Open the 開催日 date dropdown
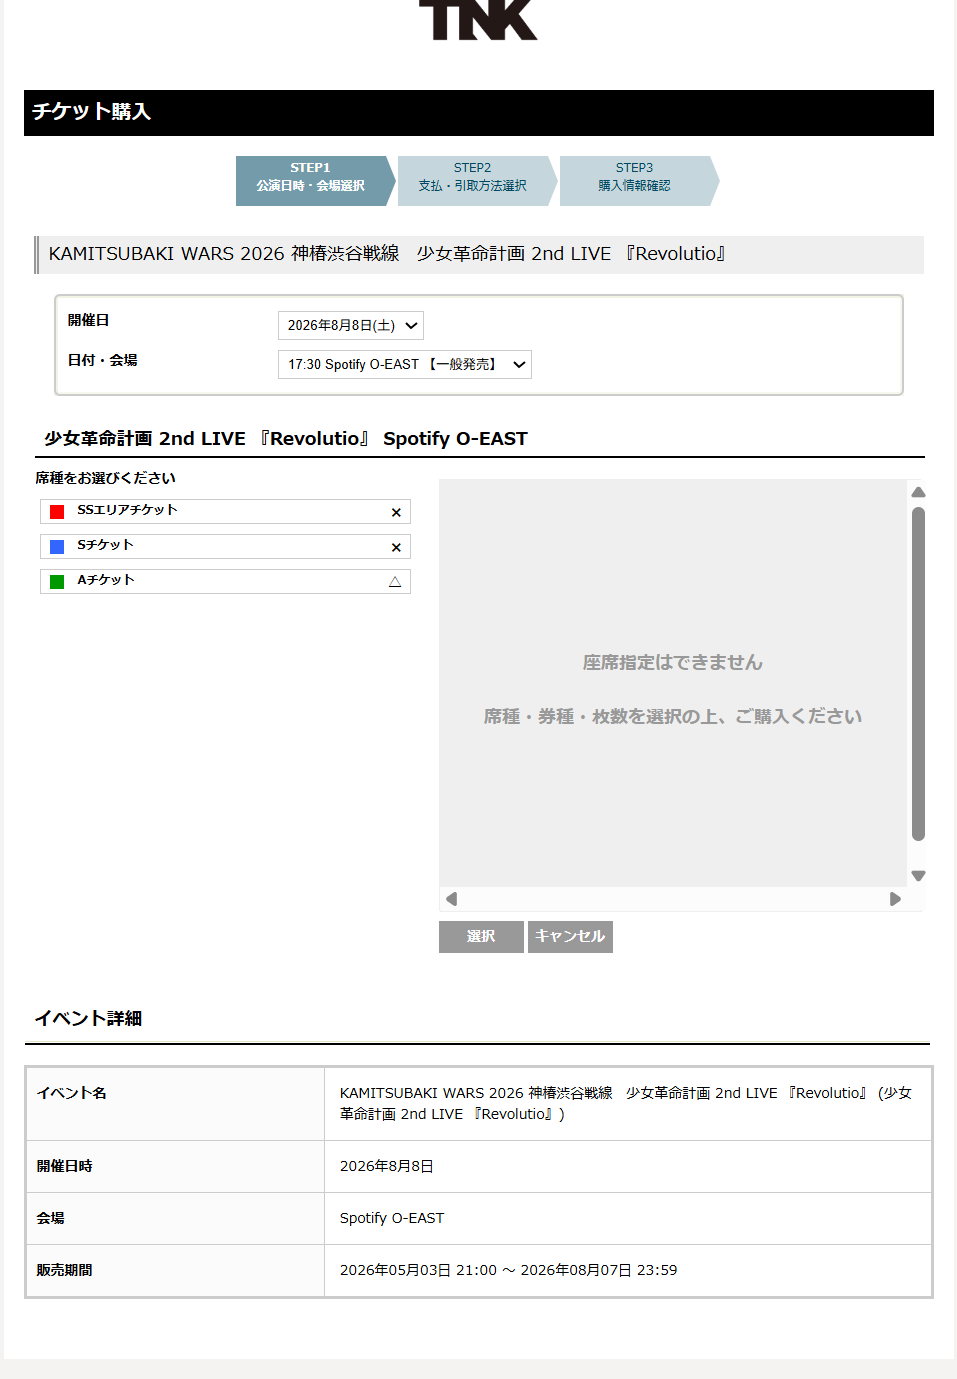This screenshot has width=957, height=1379. [351, 325]
